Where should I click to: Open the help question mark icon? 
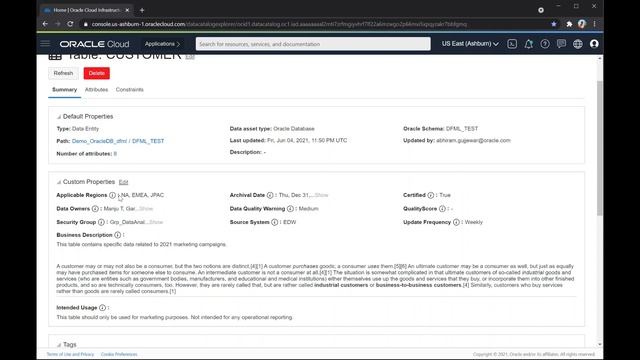545,44
